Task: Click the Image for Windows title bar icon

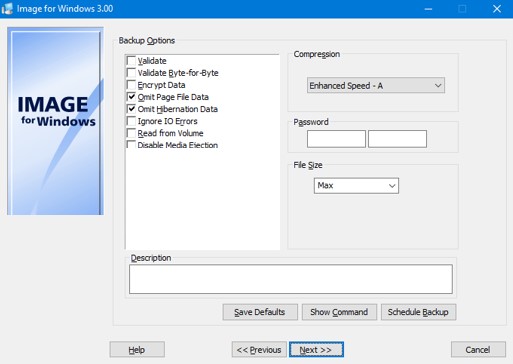Action: click(x=7, y=9)
